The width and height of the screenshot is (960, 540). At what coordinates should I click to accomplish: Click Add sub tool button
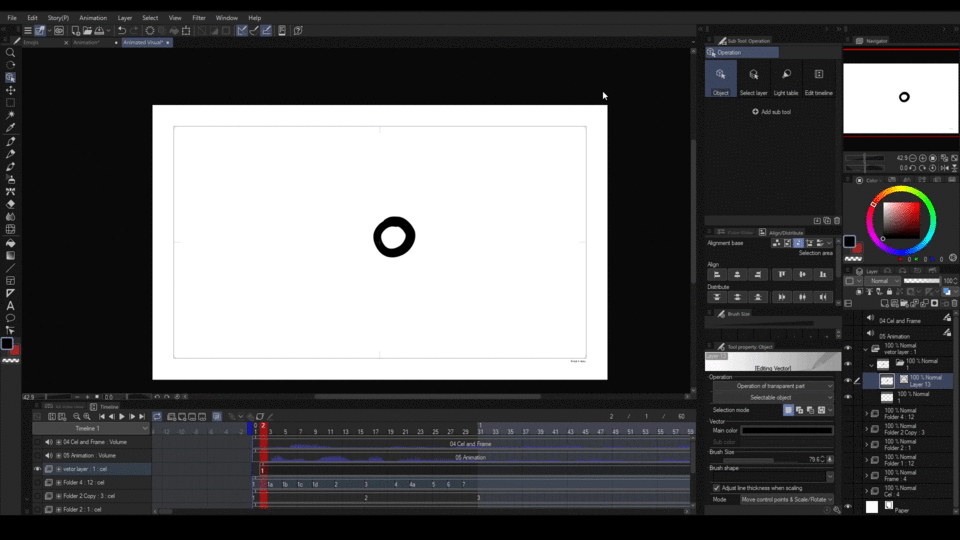(x=771, y=112)
